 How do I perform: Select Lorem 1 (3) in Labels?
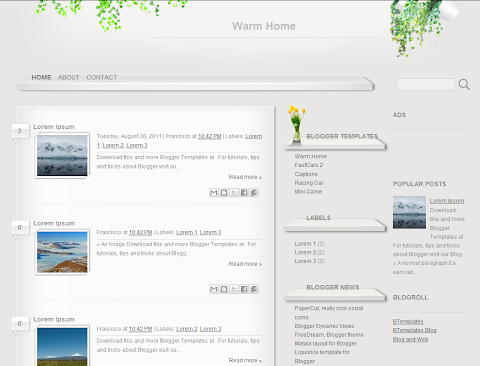[x=309, y=244]
